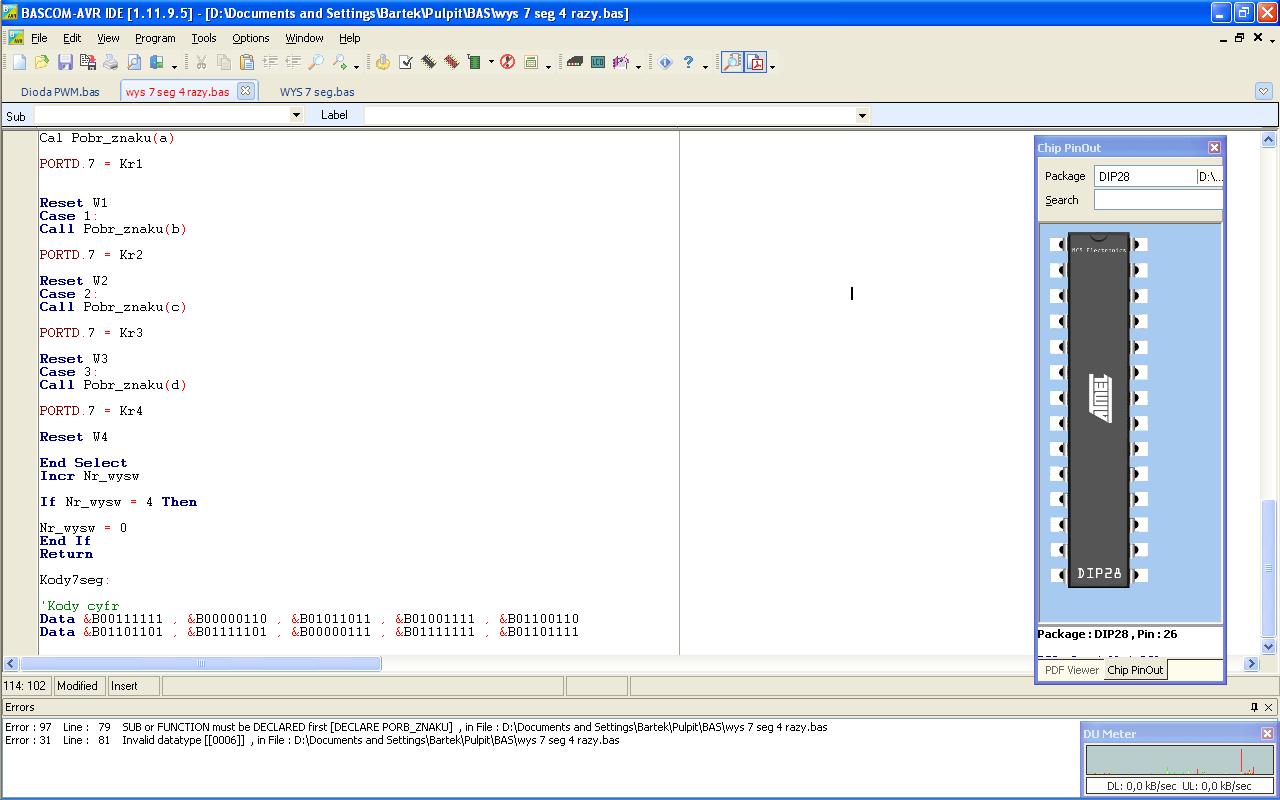Click the green Program Chip icon
This screenshot has height=800, width=1280.
tap(475, 63)
